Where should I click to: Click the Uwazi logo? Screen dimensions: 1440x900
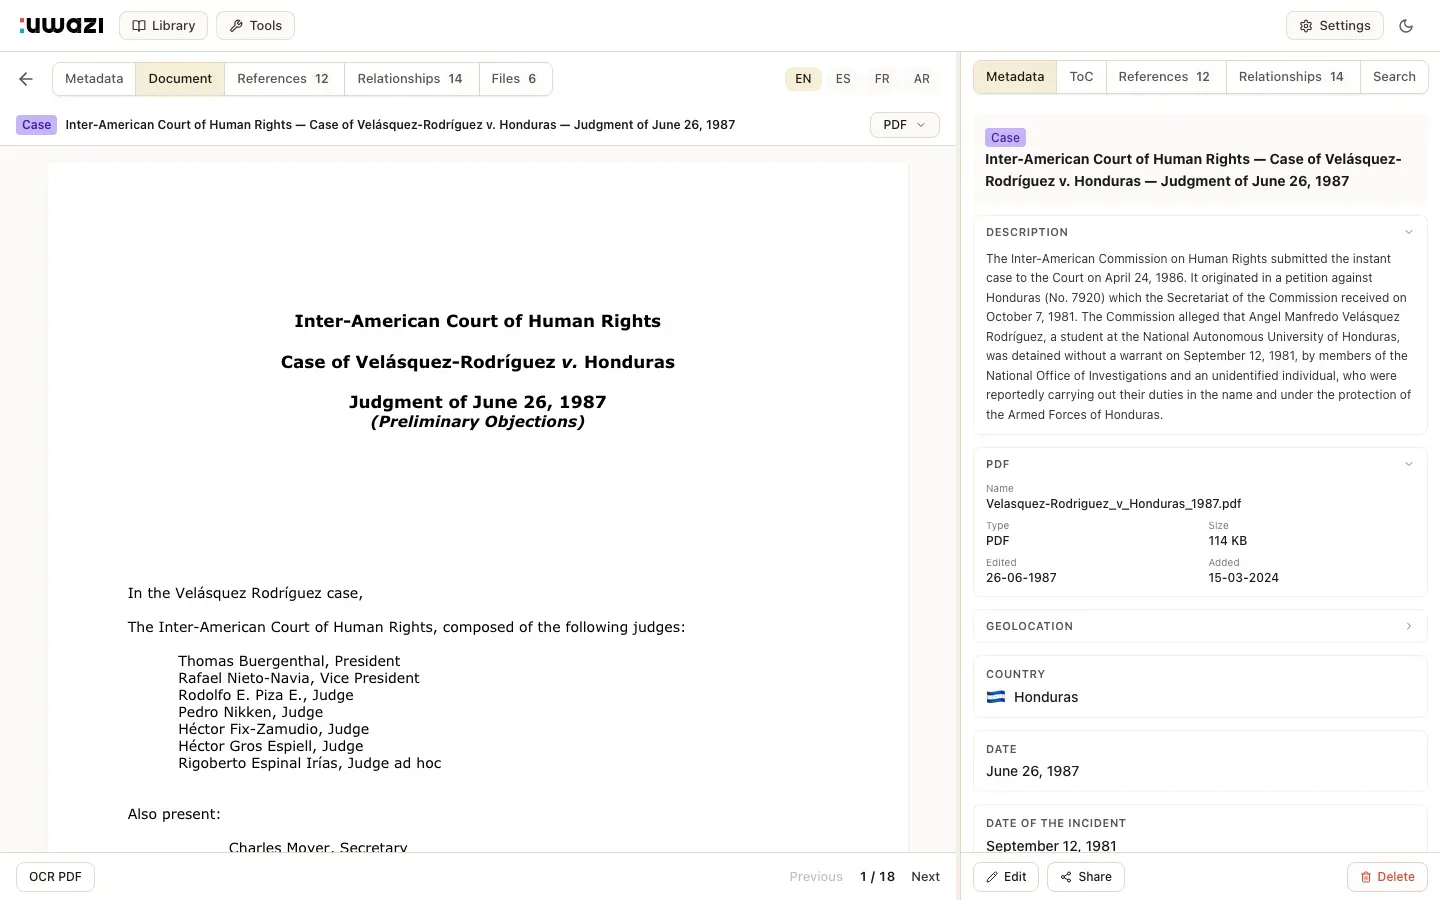pos(61,25)
